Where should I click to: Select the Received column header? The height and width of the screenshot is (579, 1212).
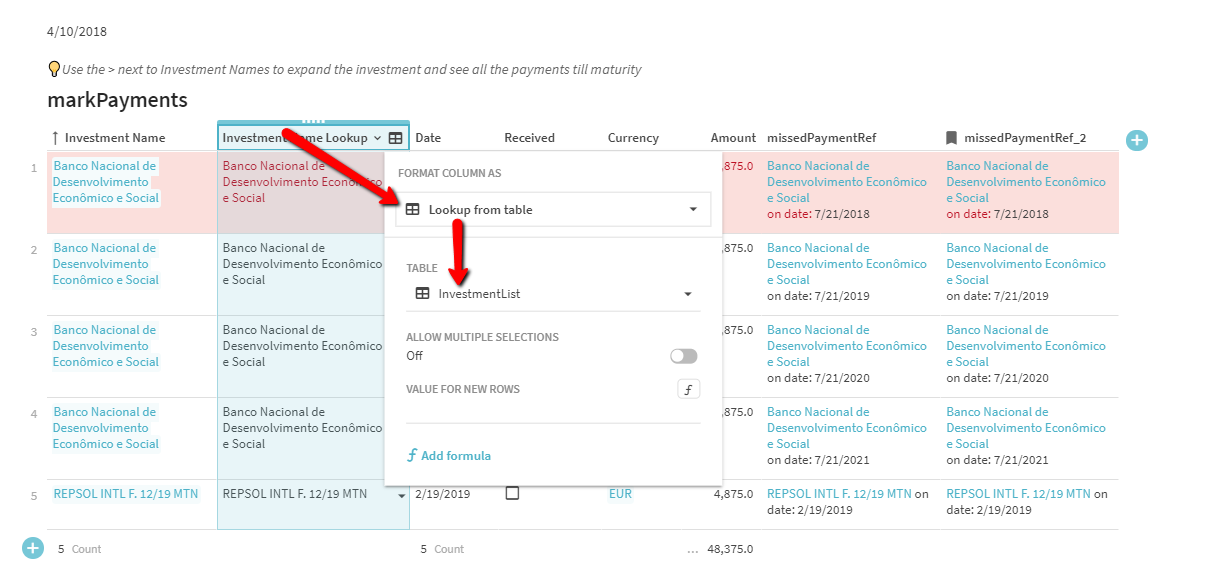529,138
